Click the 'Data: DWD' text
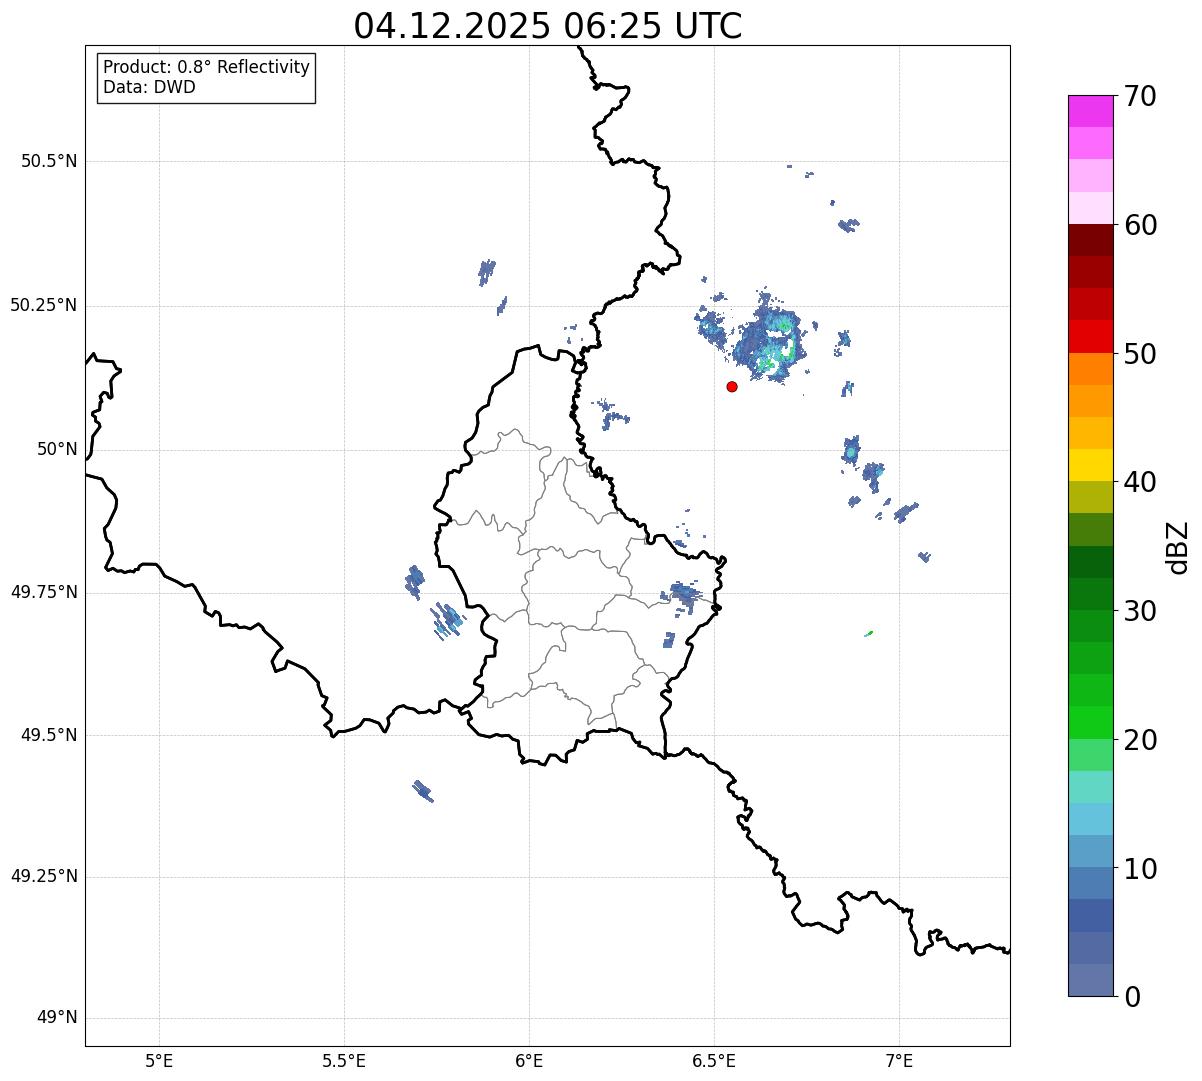Image resolution: width=1202 pixels, height=1081 pixels. click(149, 87)
